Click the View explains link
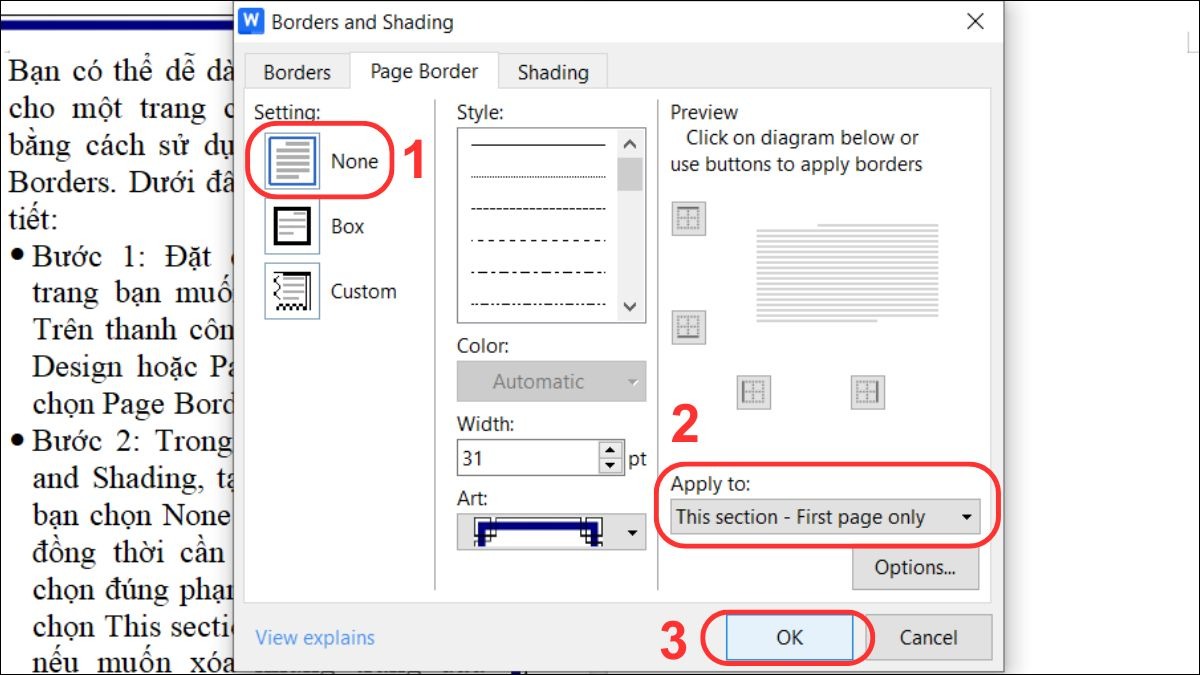 [315, 638]
